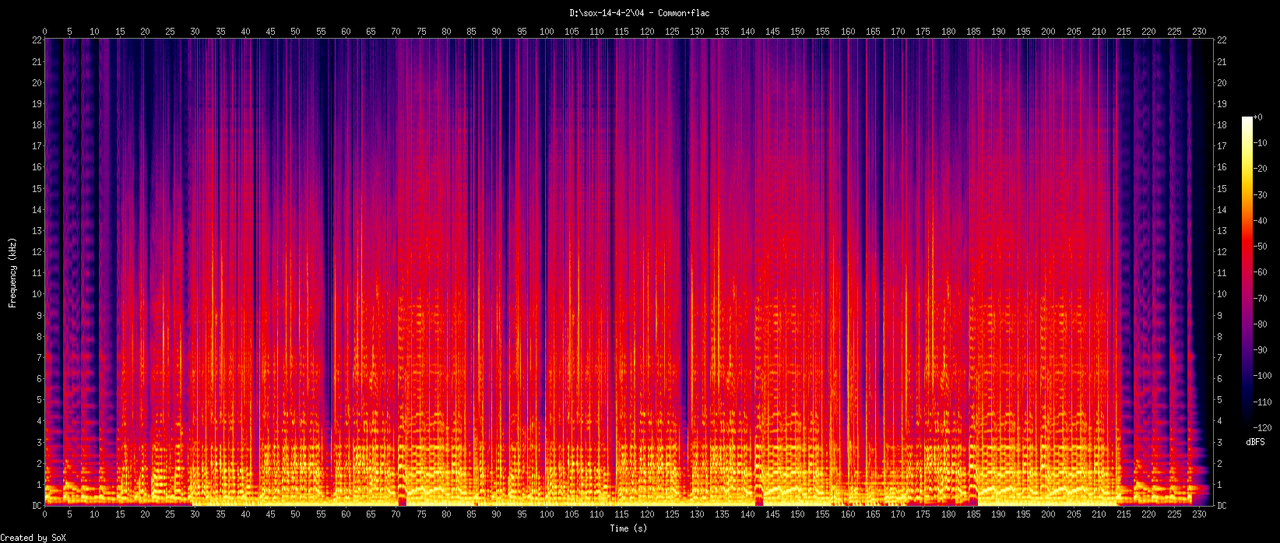Screen dimensions: 1280x543
Task: Click '100' on the top time axis
Action: click(546, 31)
